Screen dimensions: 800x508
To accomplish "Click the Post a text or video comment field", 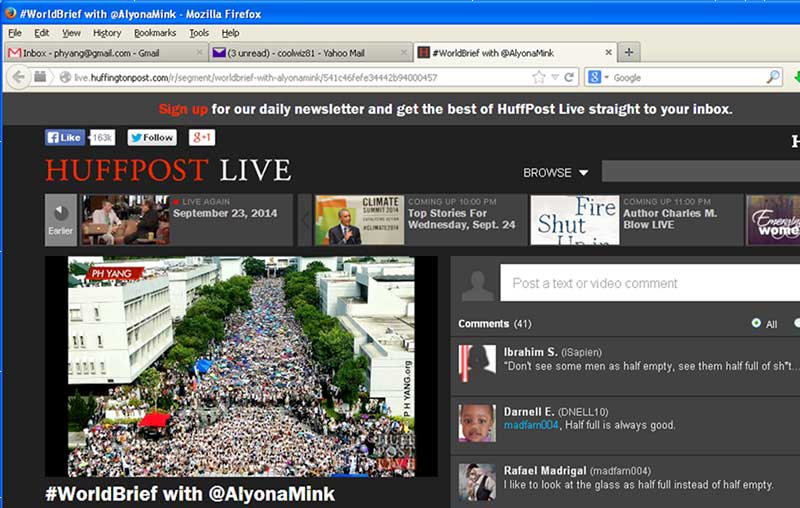I will click(x=650, y=283).
